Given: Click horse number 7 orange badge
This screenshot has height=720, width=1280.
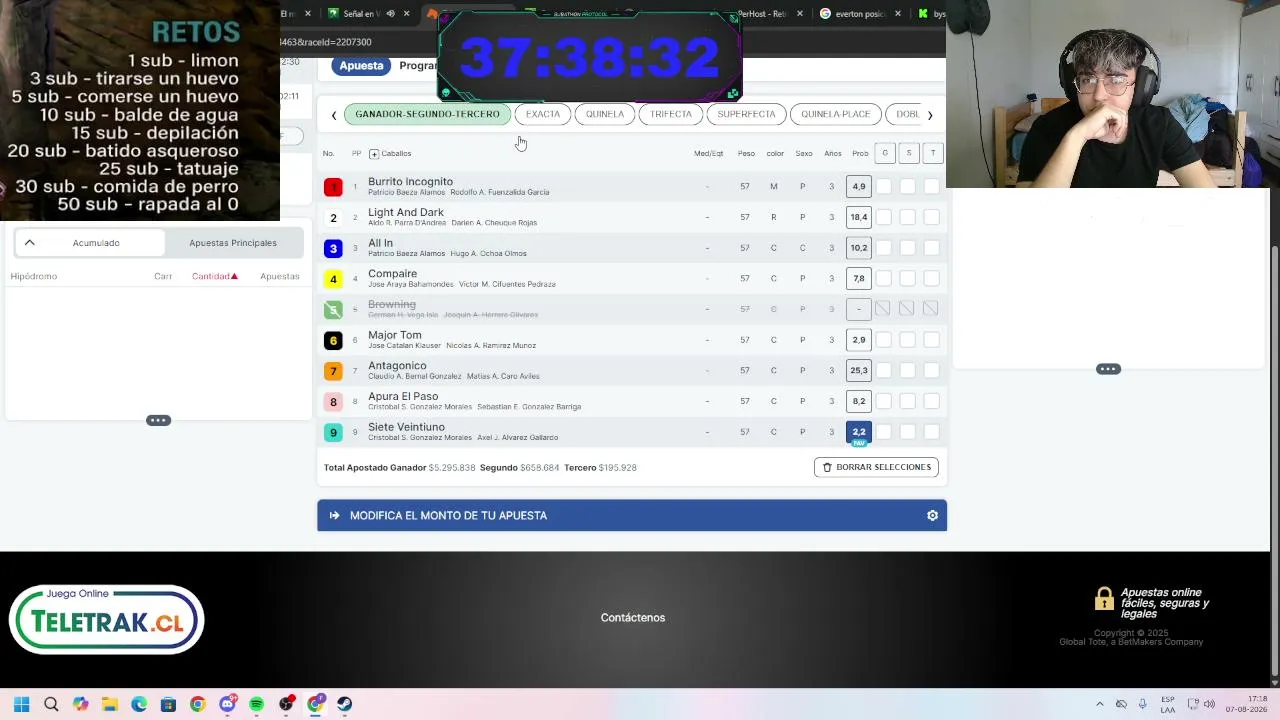Looking at the screenshot, I should point(333,371).
